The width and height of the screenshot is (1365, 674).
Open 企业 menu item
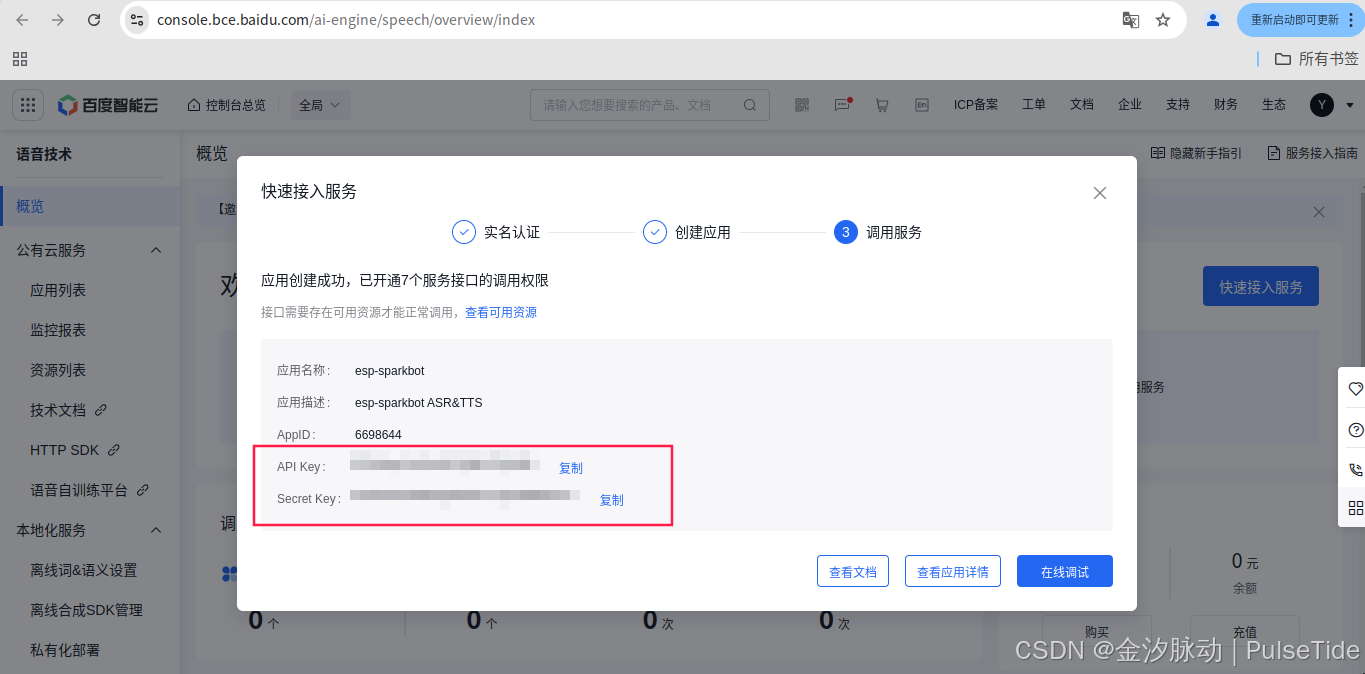1130,105
